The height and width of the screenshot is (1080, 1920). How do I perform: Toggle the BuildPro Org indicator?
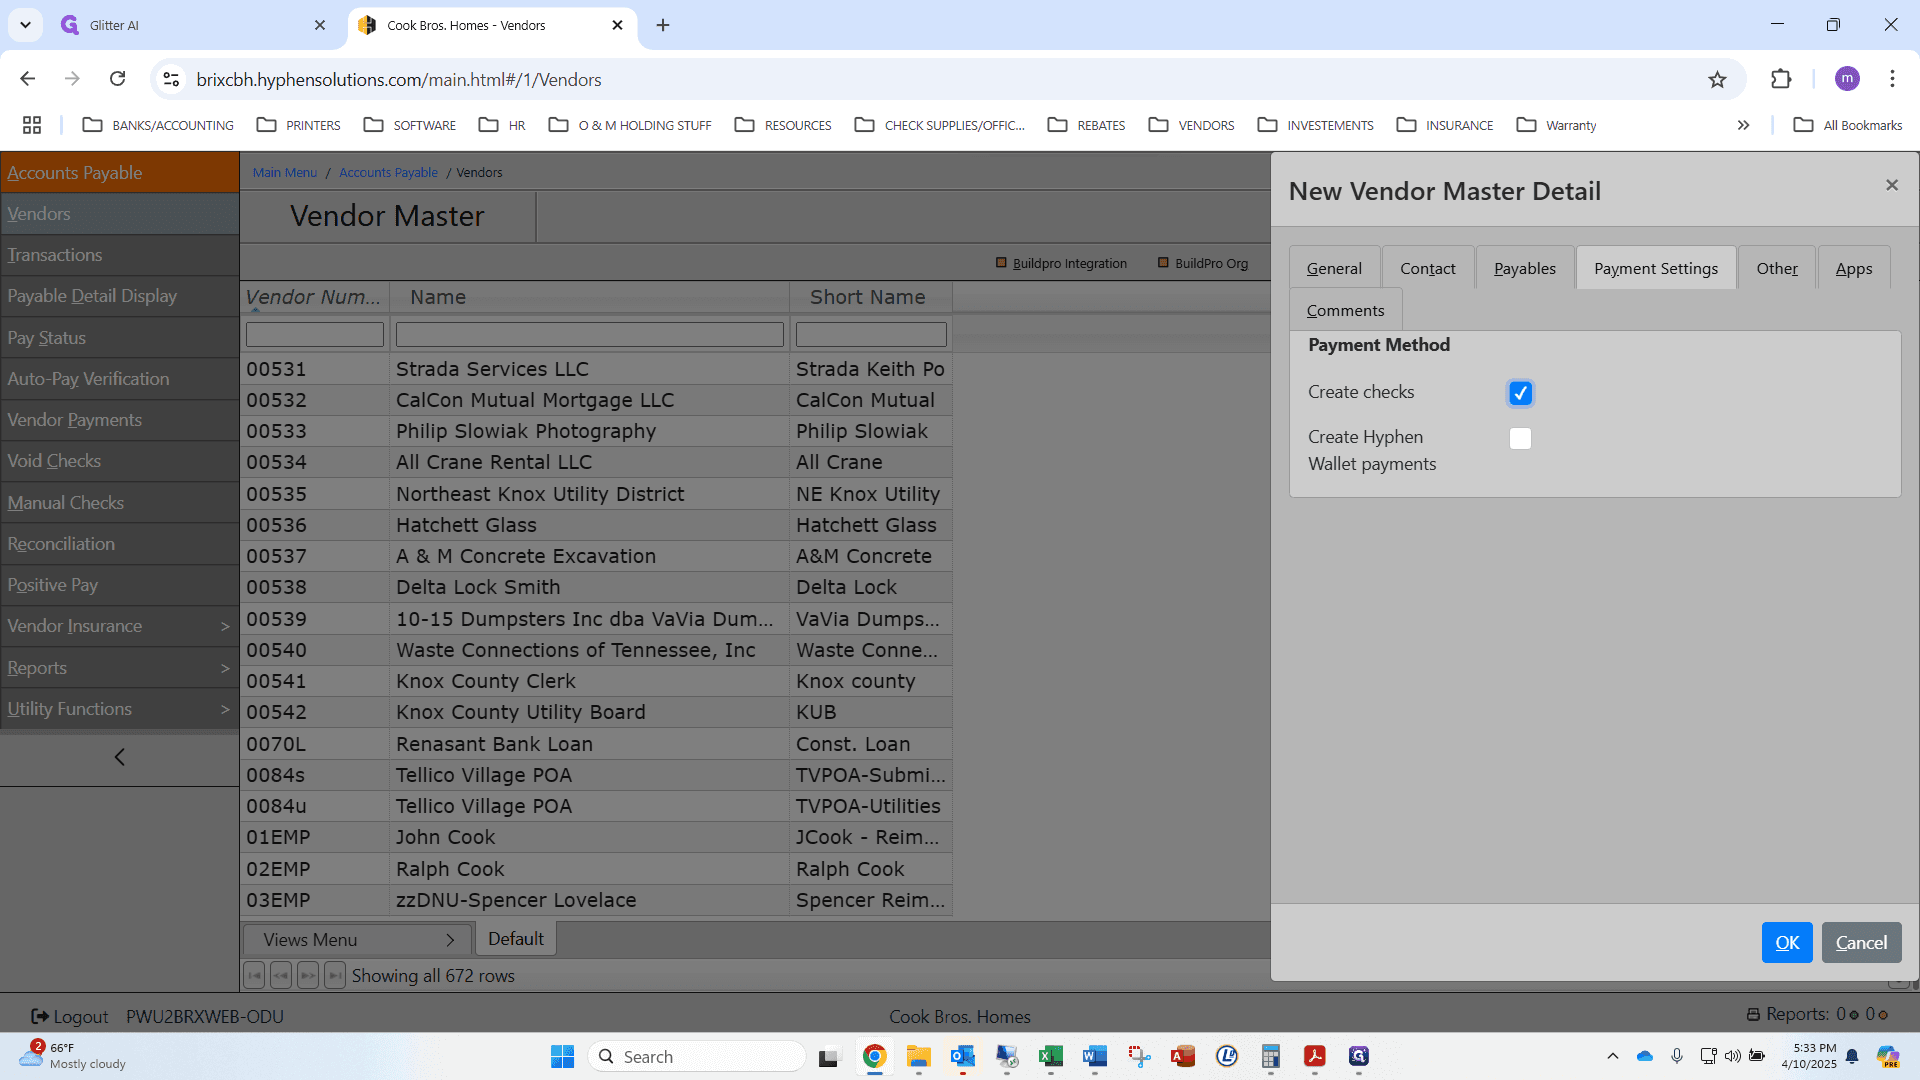[1163, 263]
